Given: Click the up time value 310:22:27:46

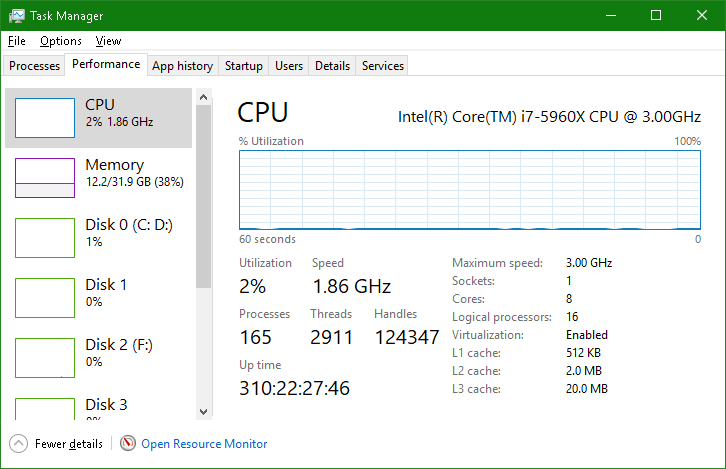Looking at the screenshot, I should coord(294,388).
